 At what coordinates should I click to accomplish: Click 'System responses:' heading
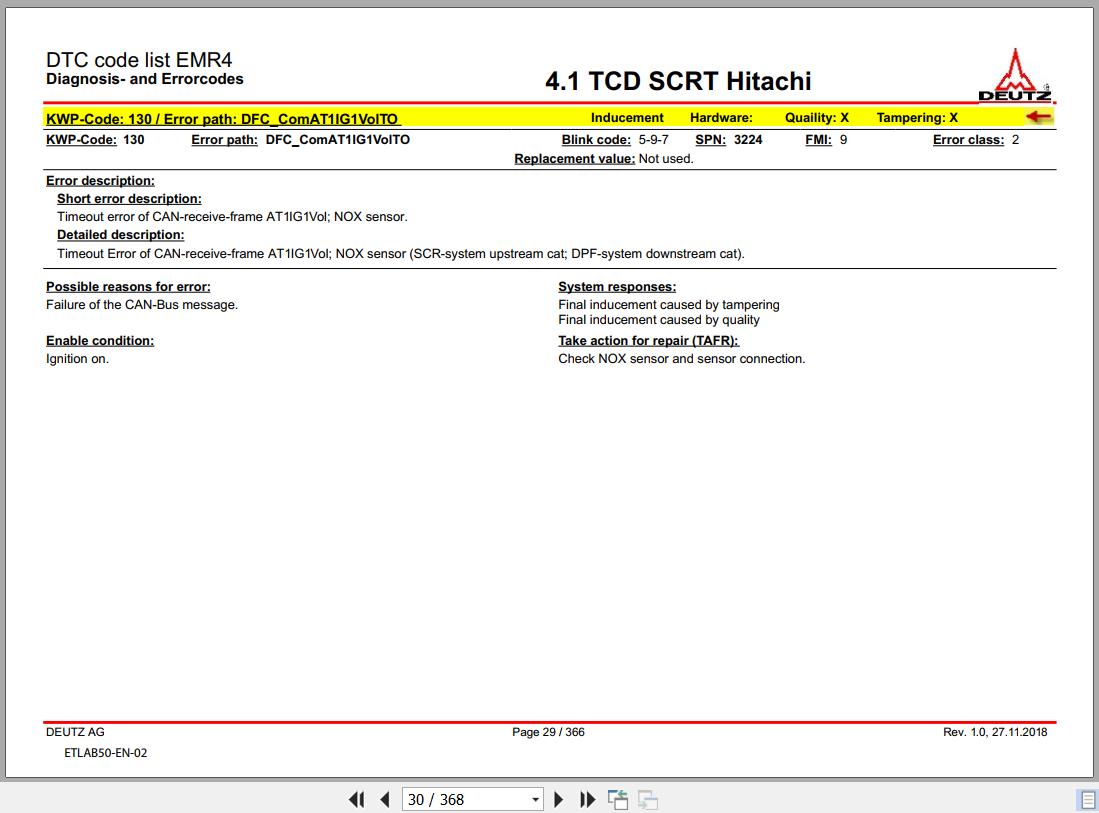[x=617, y=287]
